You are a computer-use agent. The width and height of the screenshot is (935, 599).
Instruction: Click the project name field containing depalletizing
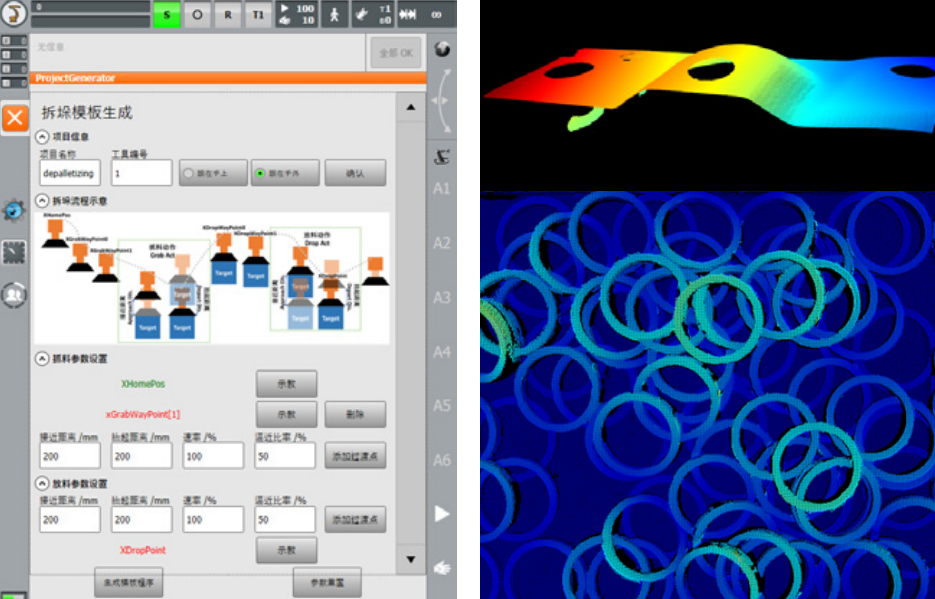click(x=70, y=173)
